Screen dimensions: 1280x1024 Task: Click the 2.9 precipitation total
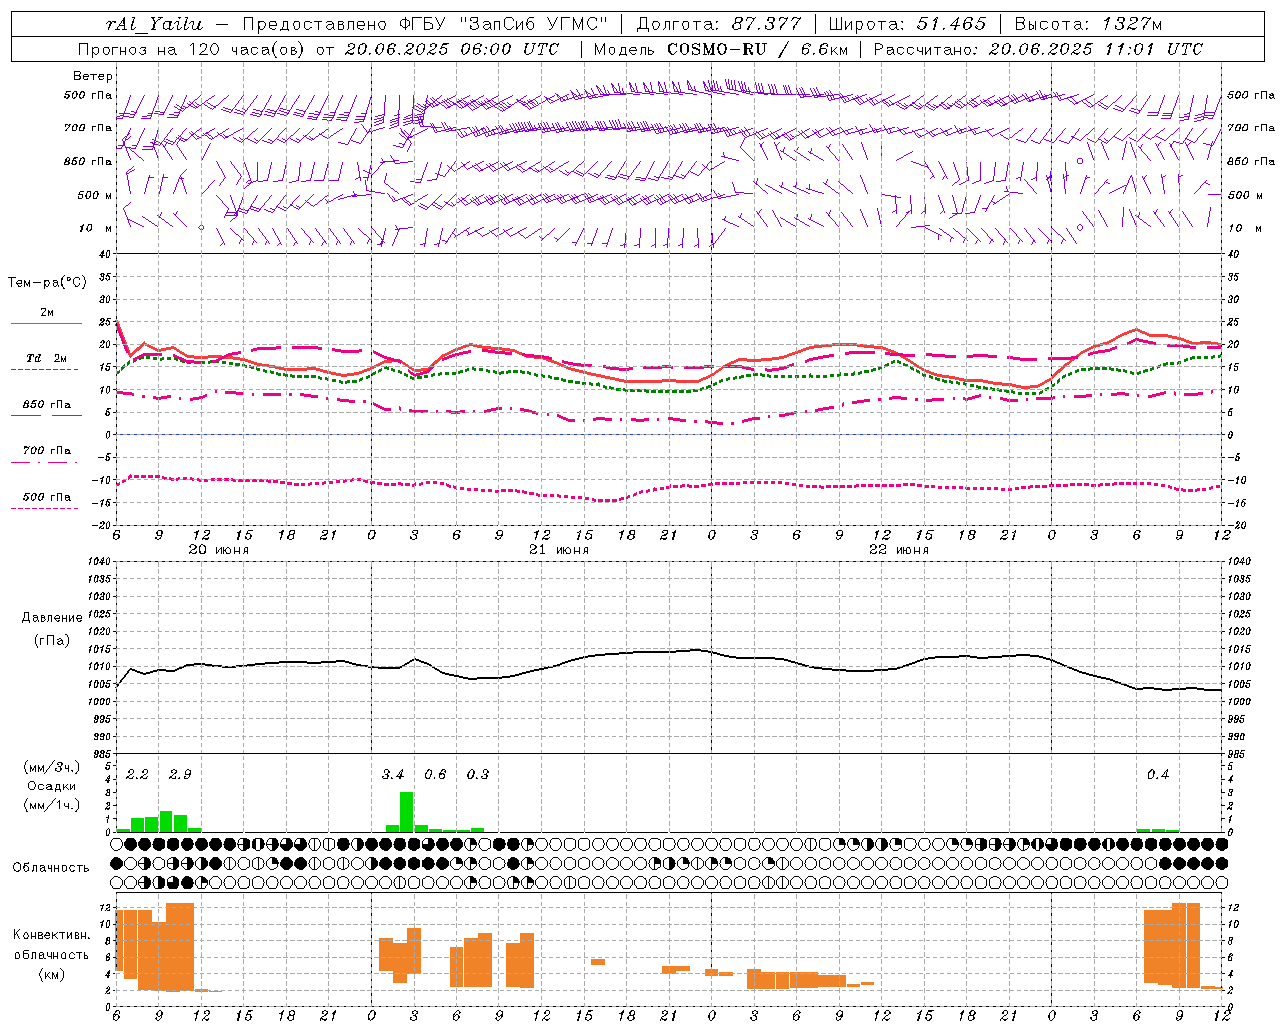[x=180, y=775]
